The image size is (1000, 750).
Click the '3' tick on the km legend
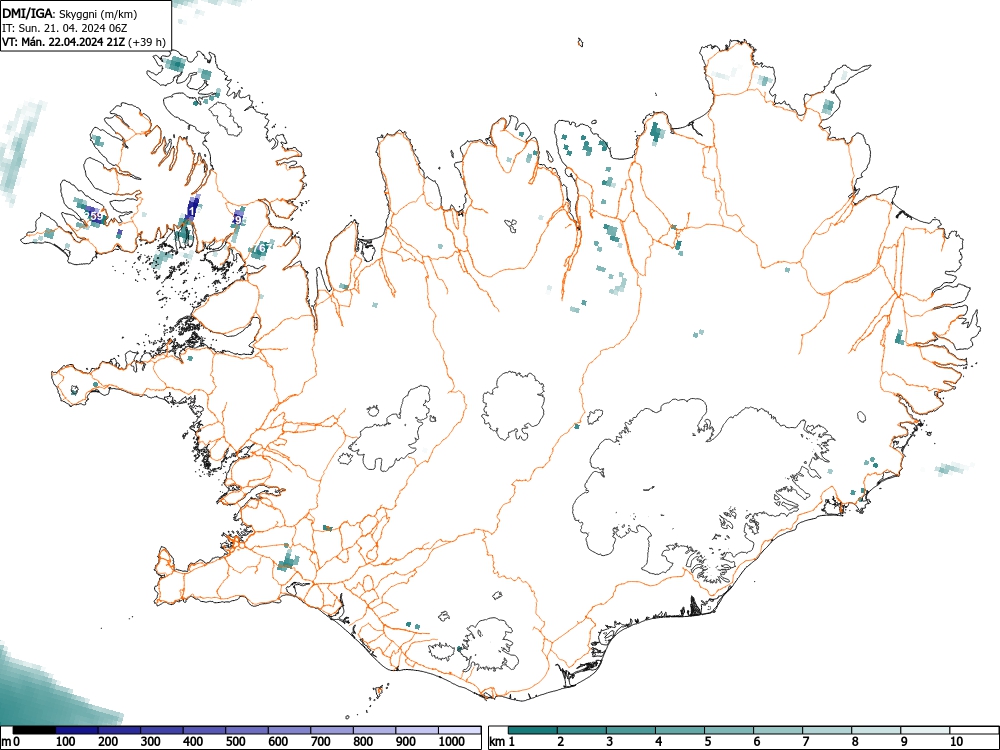610,741
